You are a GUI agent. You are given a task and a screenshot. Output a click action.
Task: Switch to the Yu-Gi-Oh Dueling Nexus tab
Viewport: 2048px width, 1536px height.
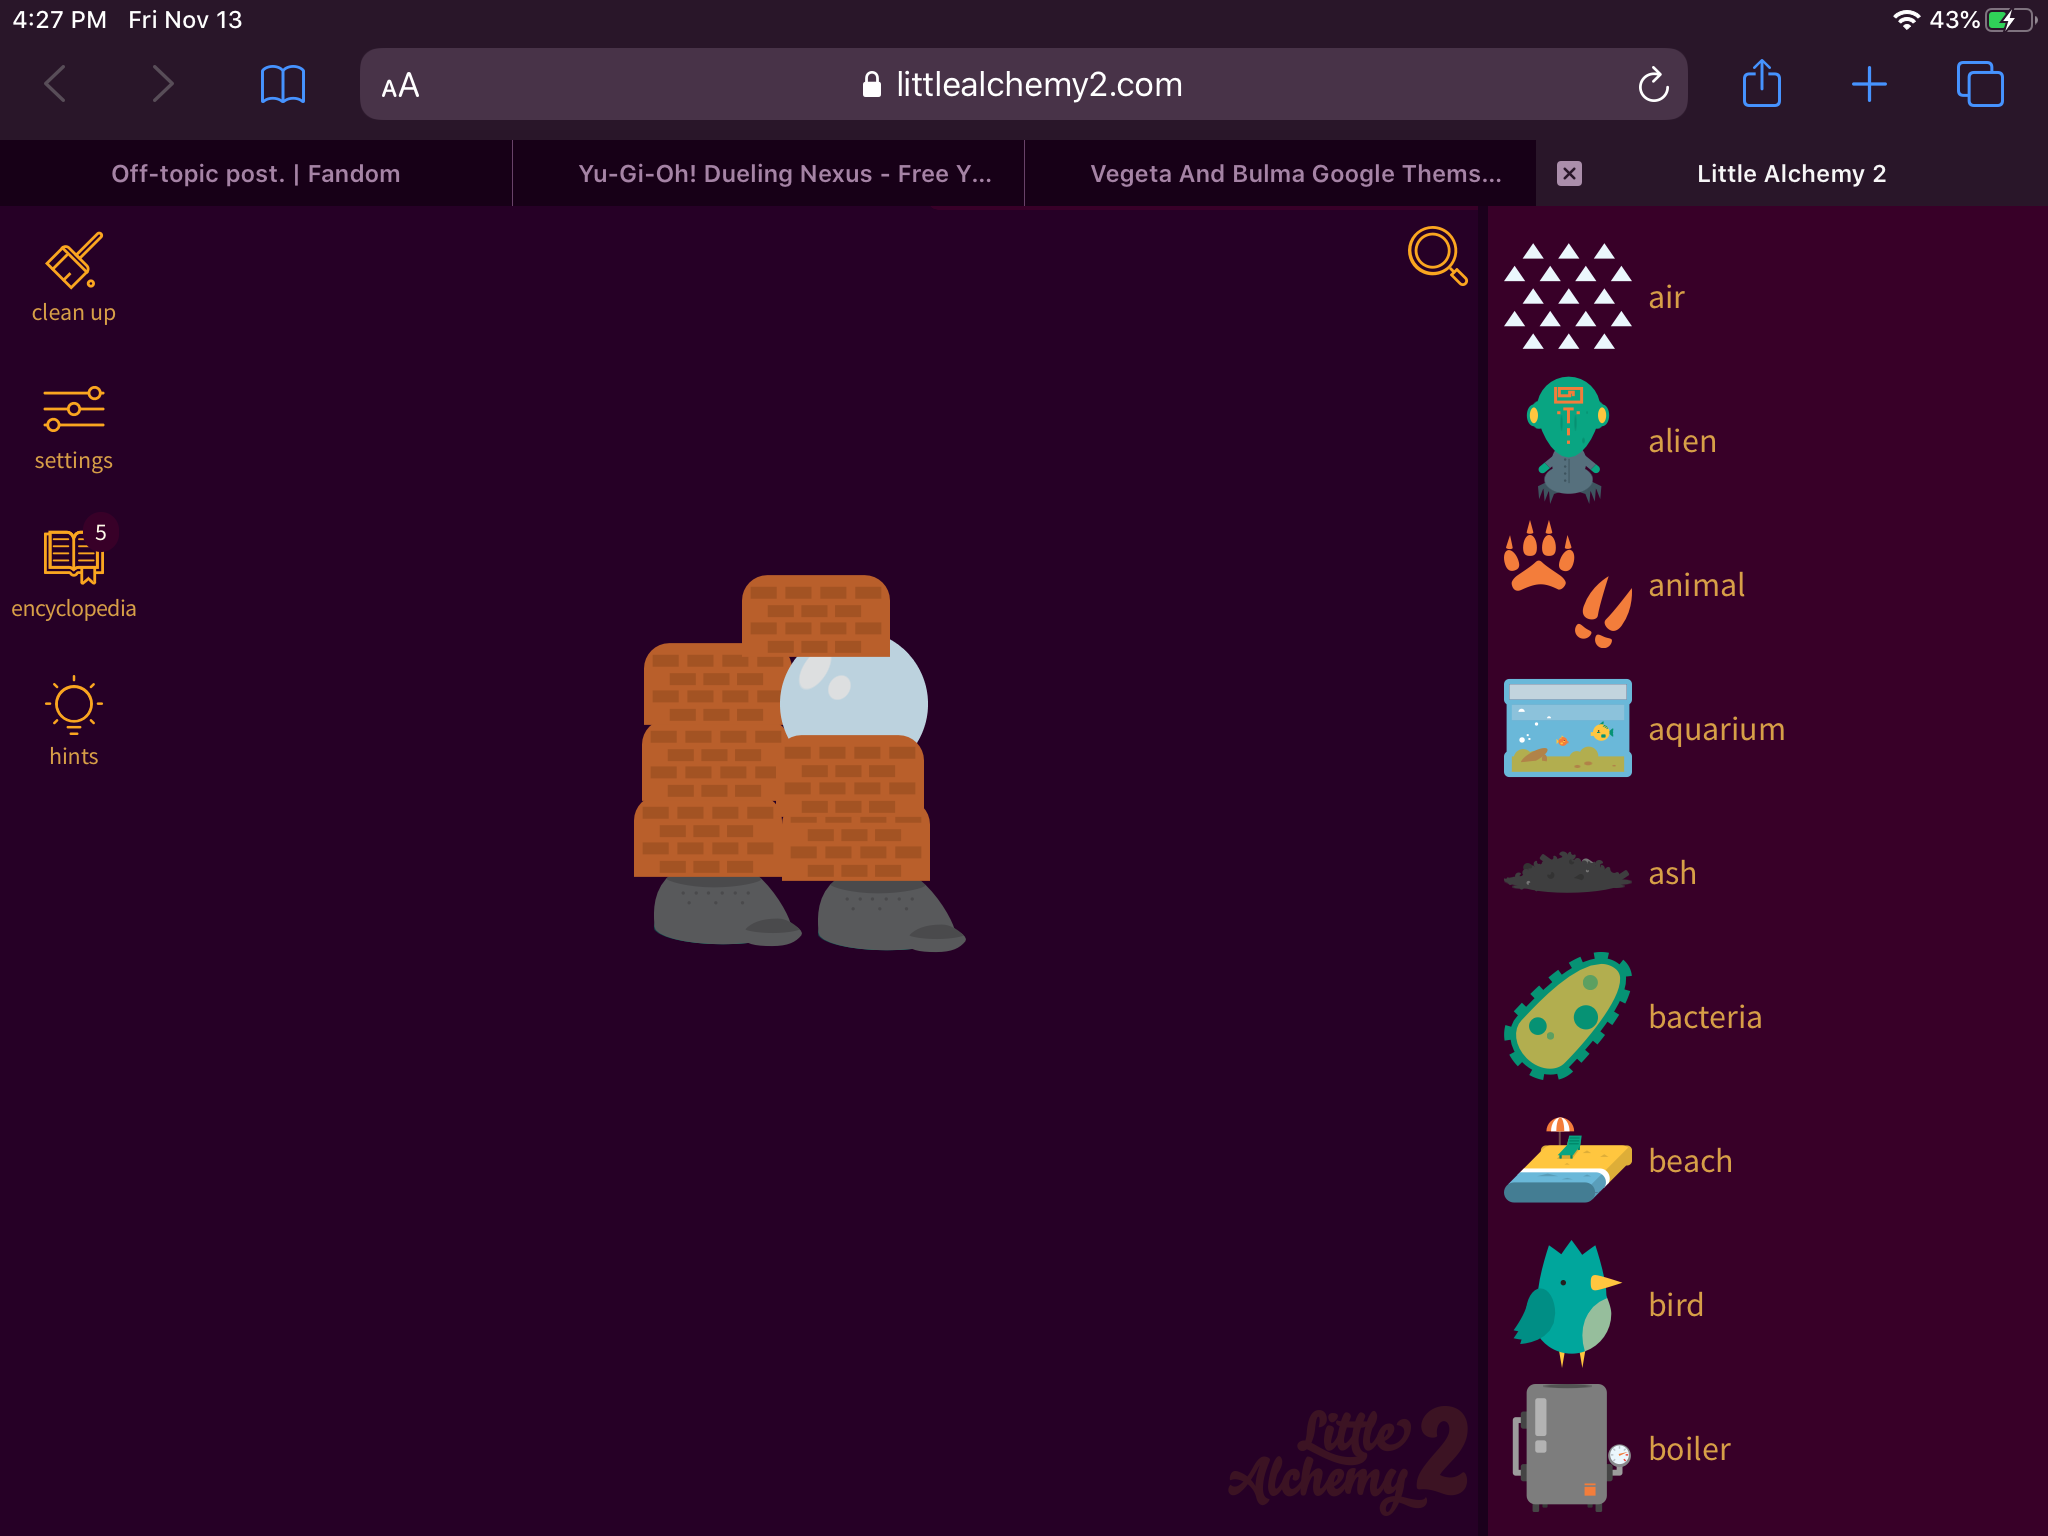coord(784,173)
